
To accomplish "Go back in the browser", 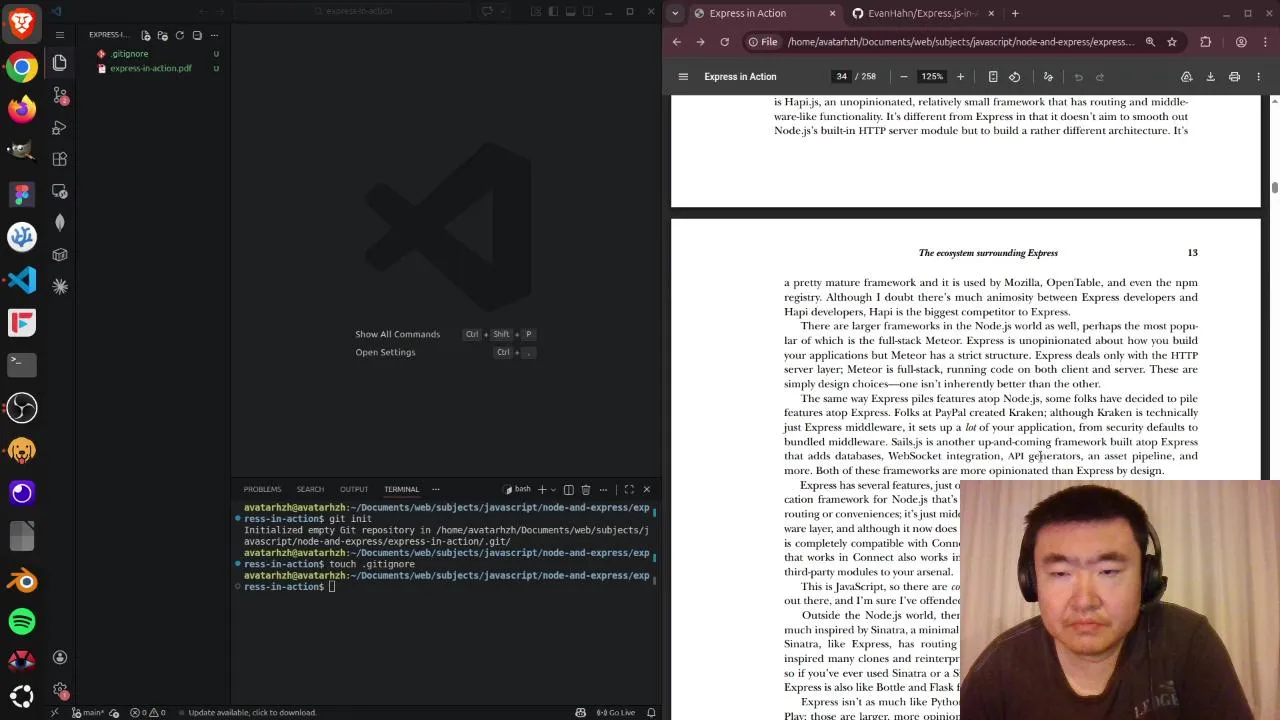I will (x=677, y=42).
